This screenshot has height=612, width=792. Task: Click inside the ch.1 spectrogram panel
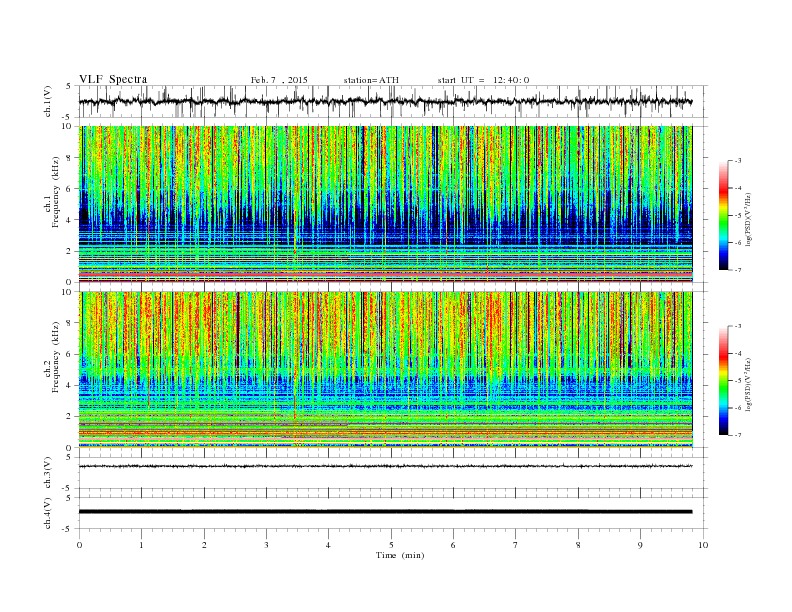[x=385, y=204]
